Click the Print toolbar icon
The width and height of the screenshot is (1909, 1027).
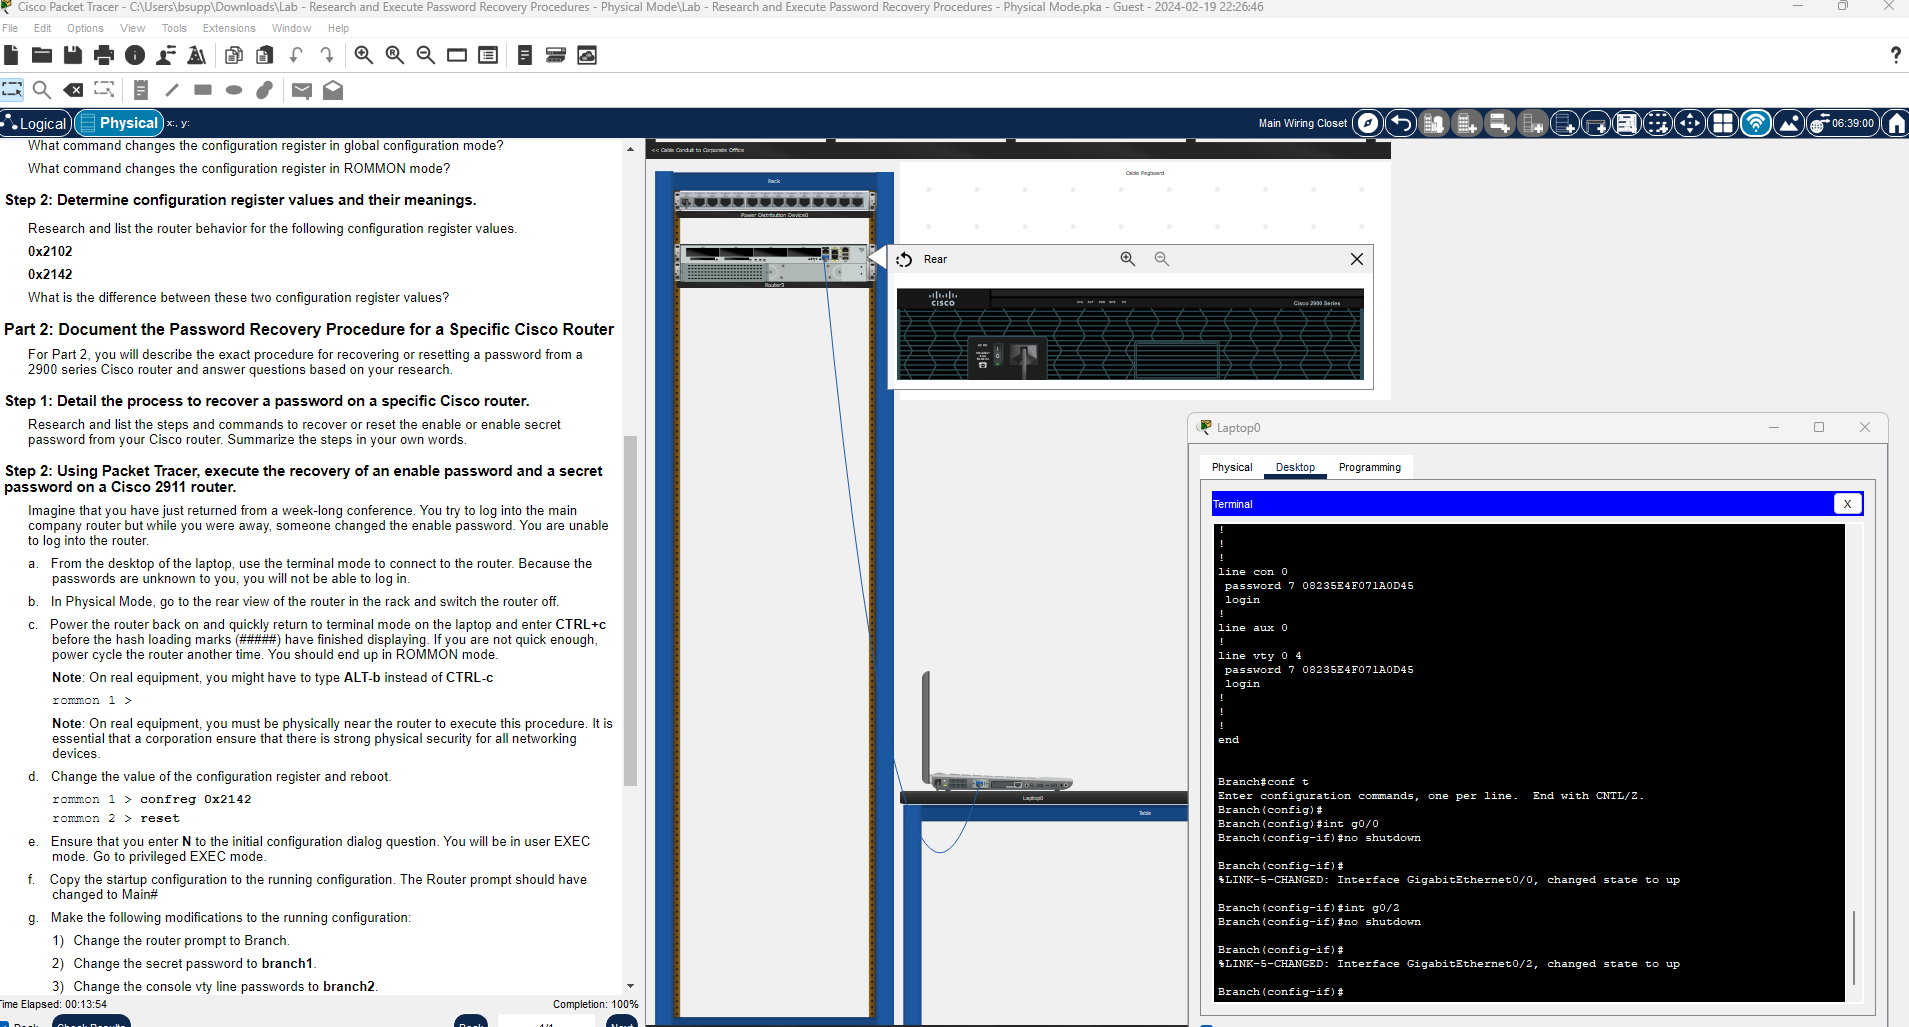(104, 55)
